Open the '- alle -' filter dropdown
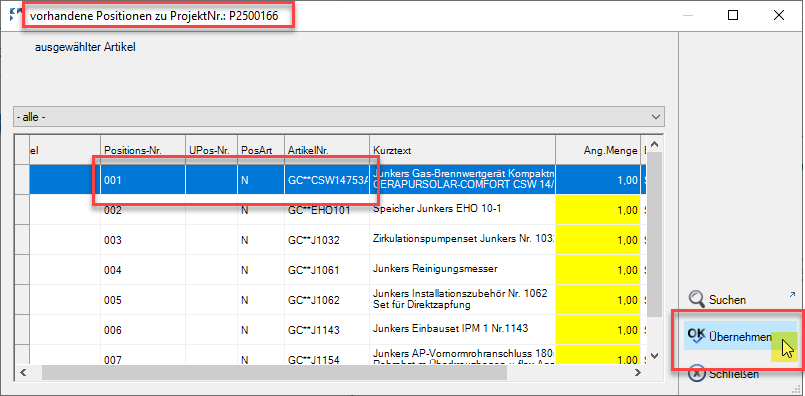Viewport: 805px width, 396px height. click(339, 117)
